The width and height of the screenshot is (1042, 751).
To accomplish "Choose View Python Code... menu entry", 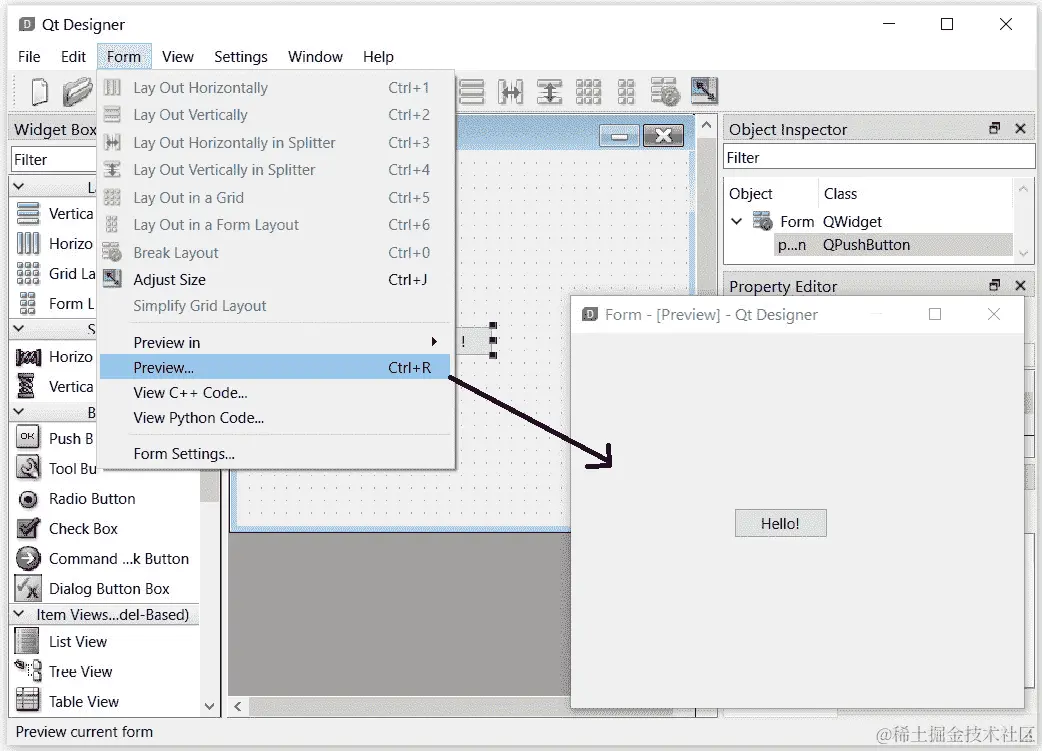I will (274, 418).
